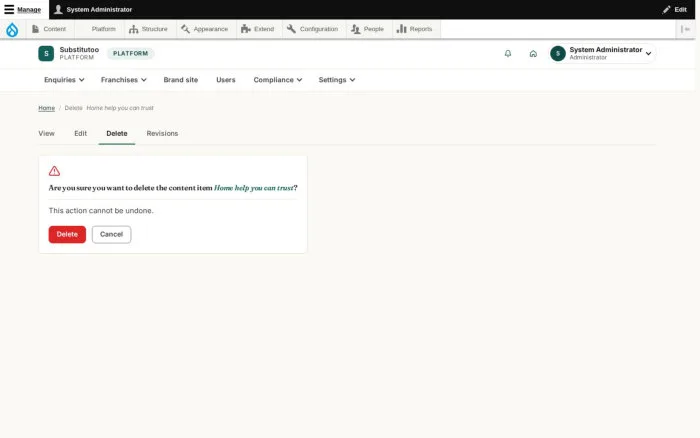The image size is (700, 438).
Task: Follow the Home help you can trust link
Action: click(254, 188)
